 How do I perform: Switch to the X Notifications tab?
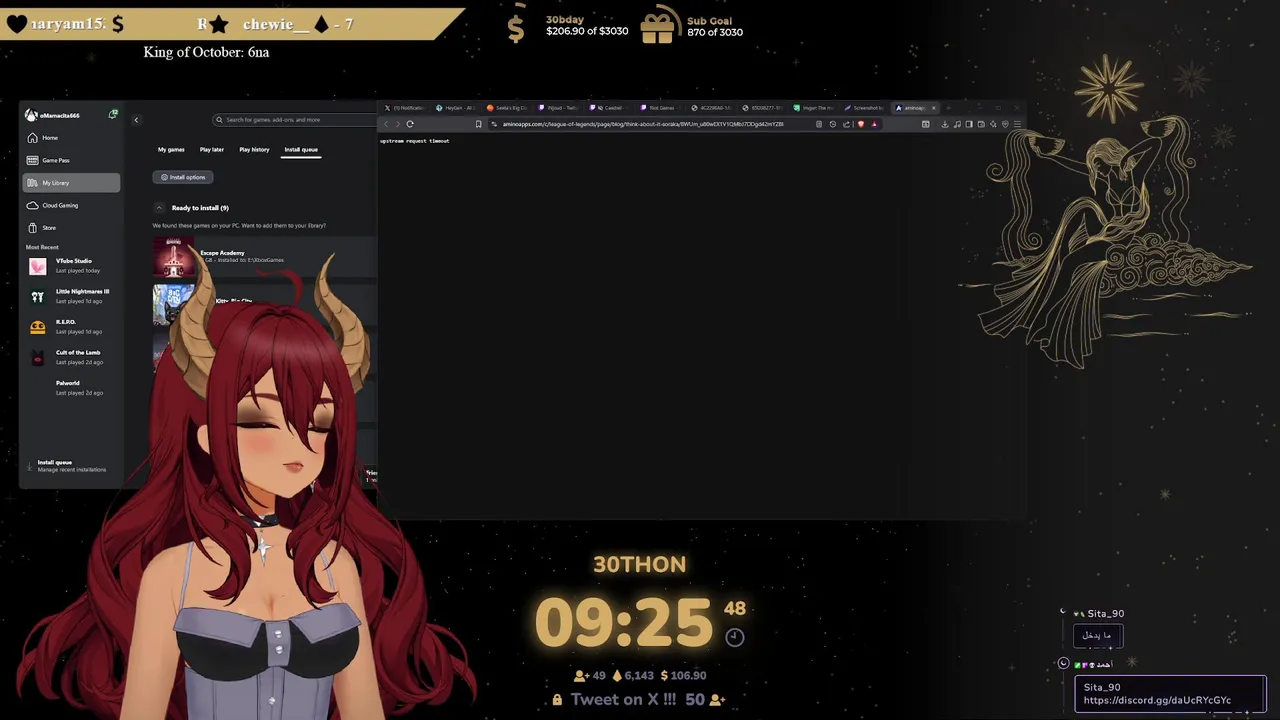click(405, 108)
